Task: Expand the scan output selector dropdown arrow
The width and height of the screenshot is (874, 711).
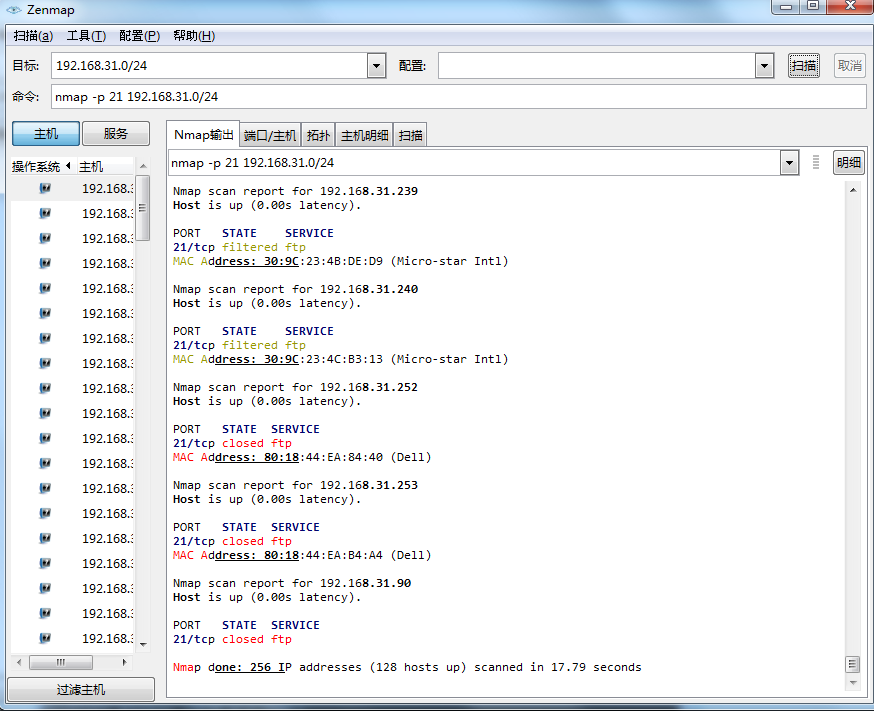Action: point(789,163)
